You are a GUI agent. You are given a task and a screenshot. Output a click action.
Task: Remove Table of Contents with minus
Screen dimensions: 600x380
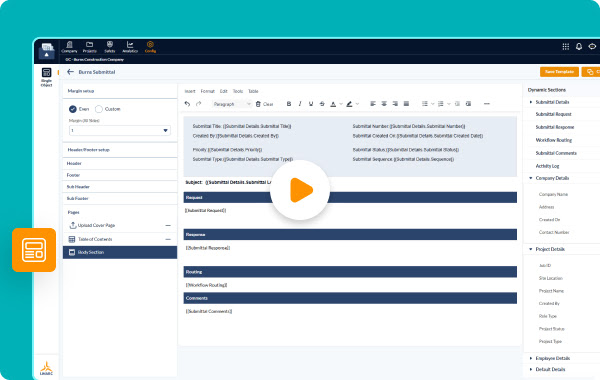[168, 239]
